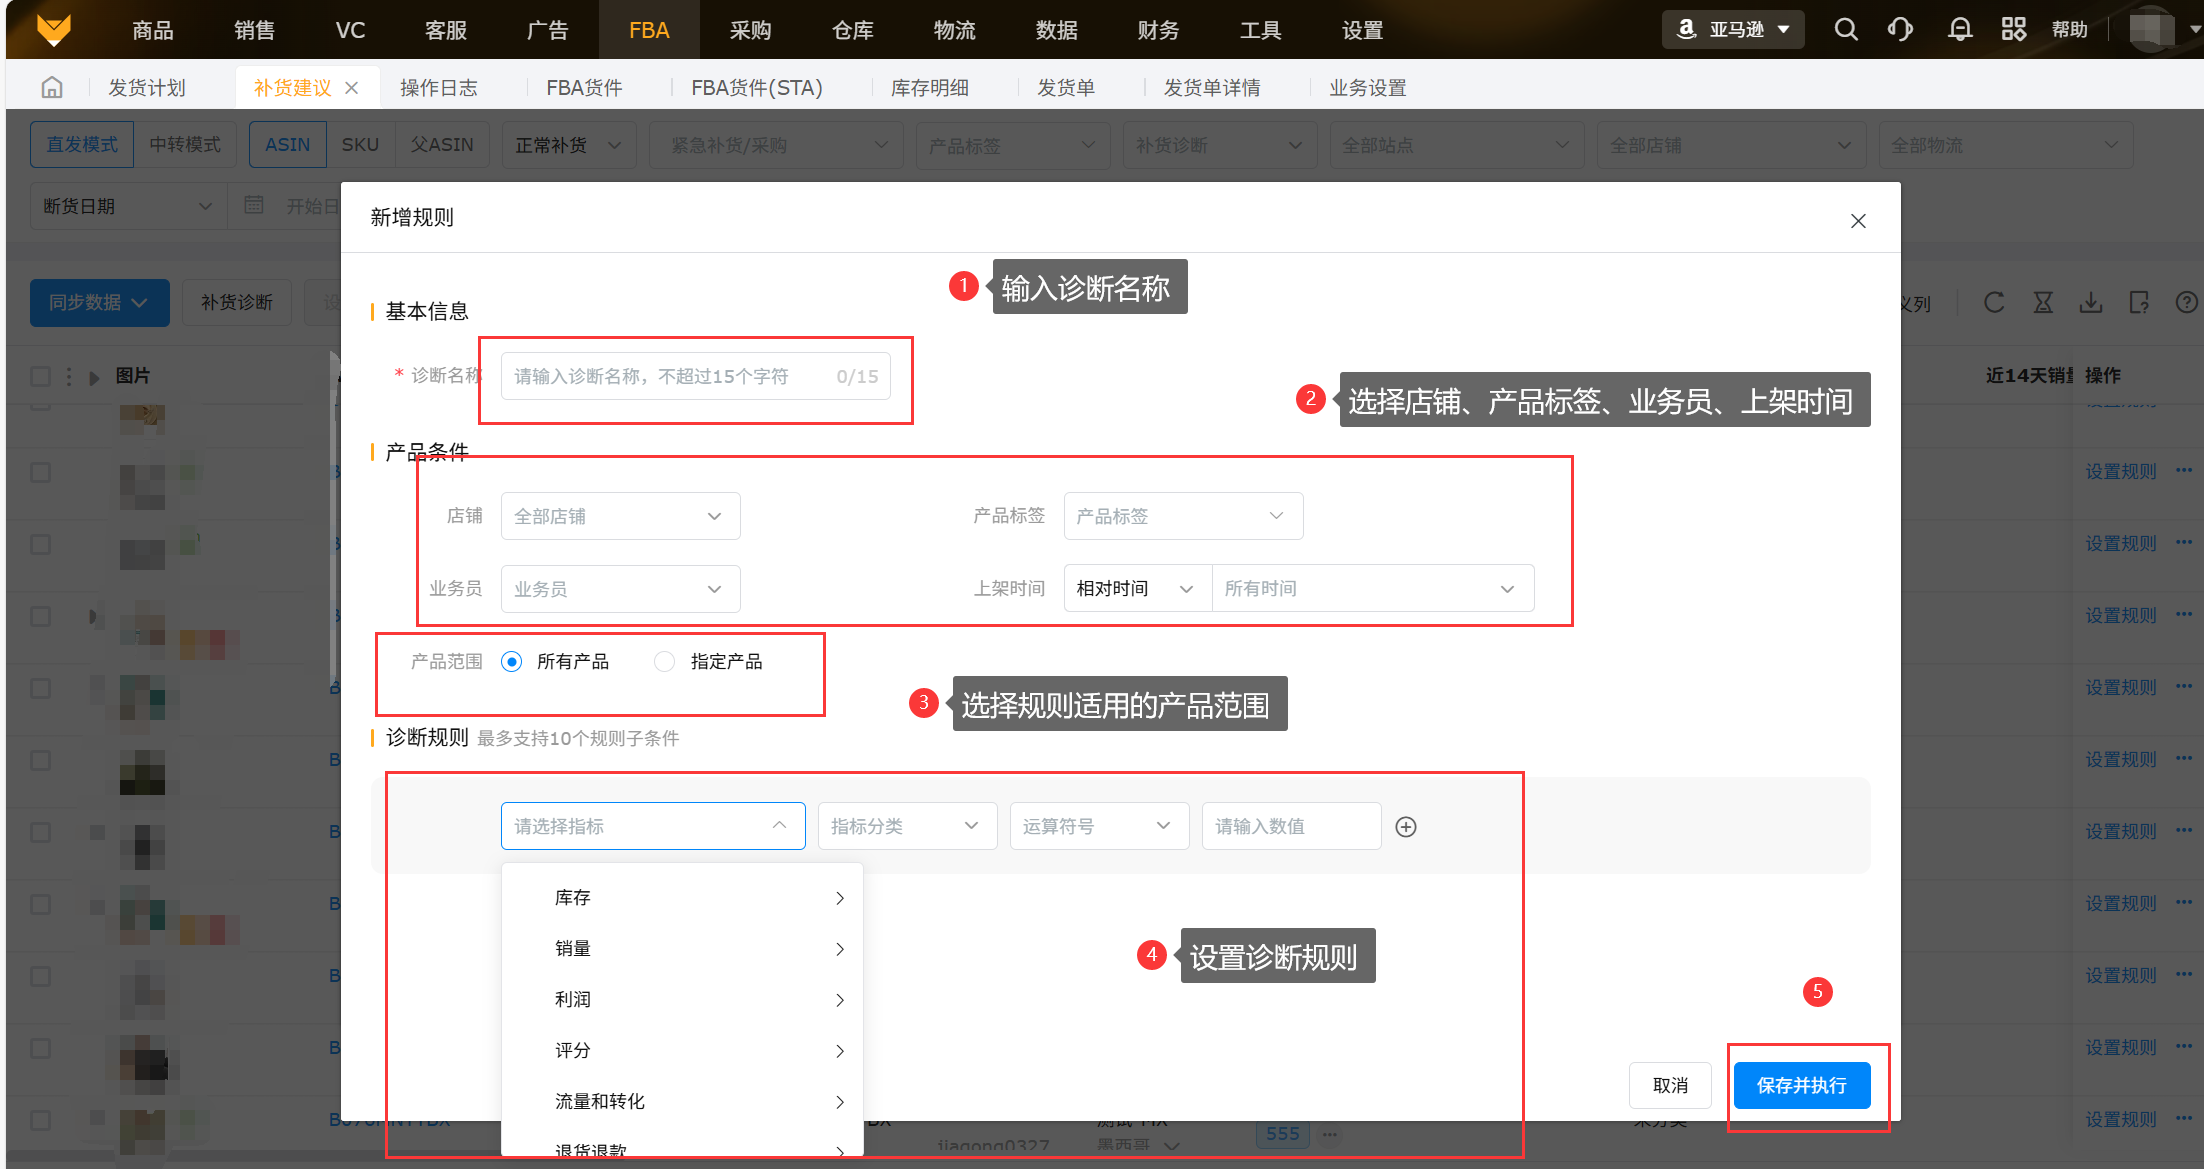Expand the 运算符号 dropdown
The image size is (2204, 1169).
coord(1098,826)
